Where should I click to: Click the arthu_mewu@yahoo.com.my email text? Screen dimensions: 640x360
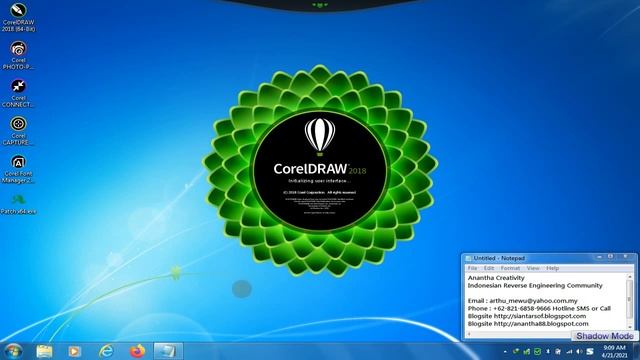click(x=533, y=300)
